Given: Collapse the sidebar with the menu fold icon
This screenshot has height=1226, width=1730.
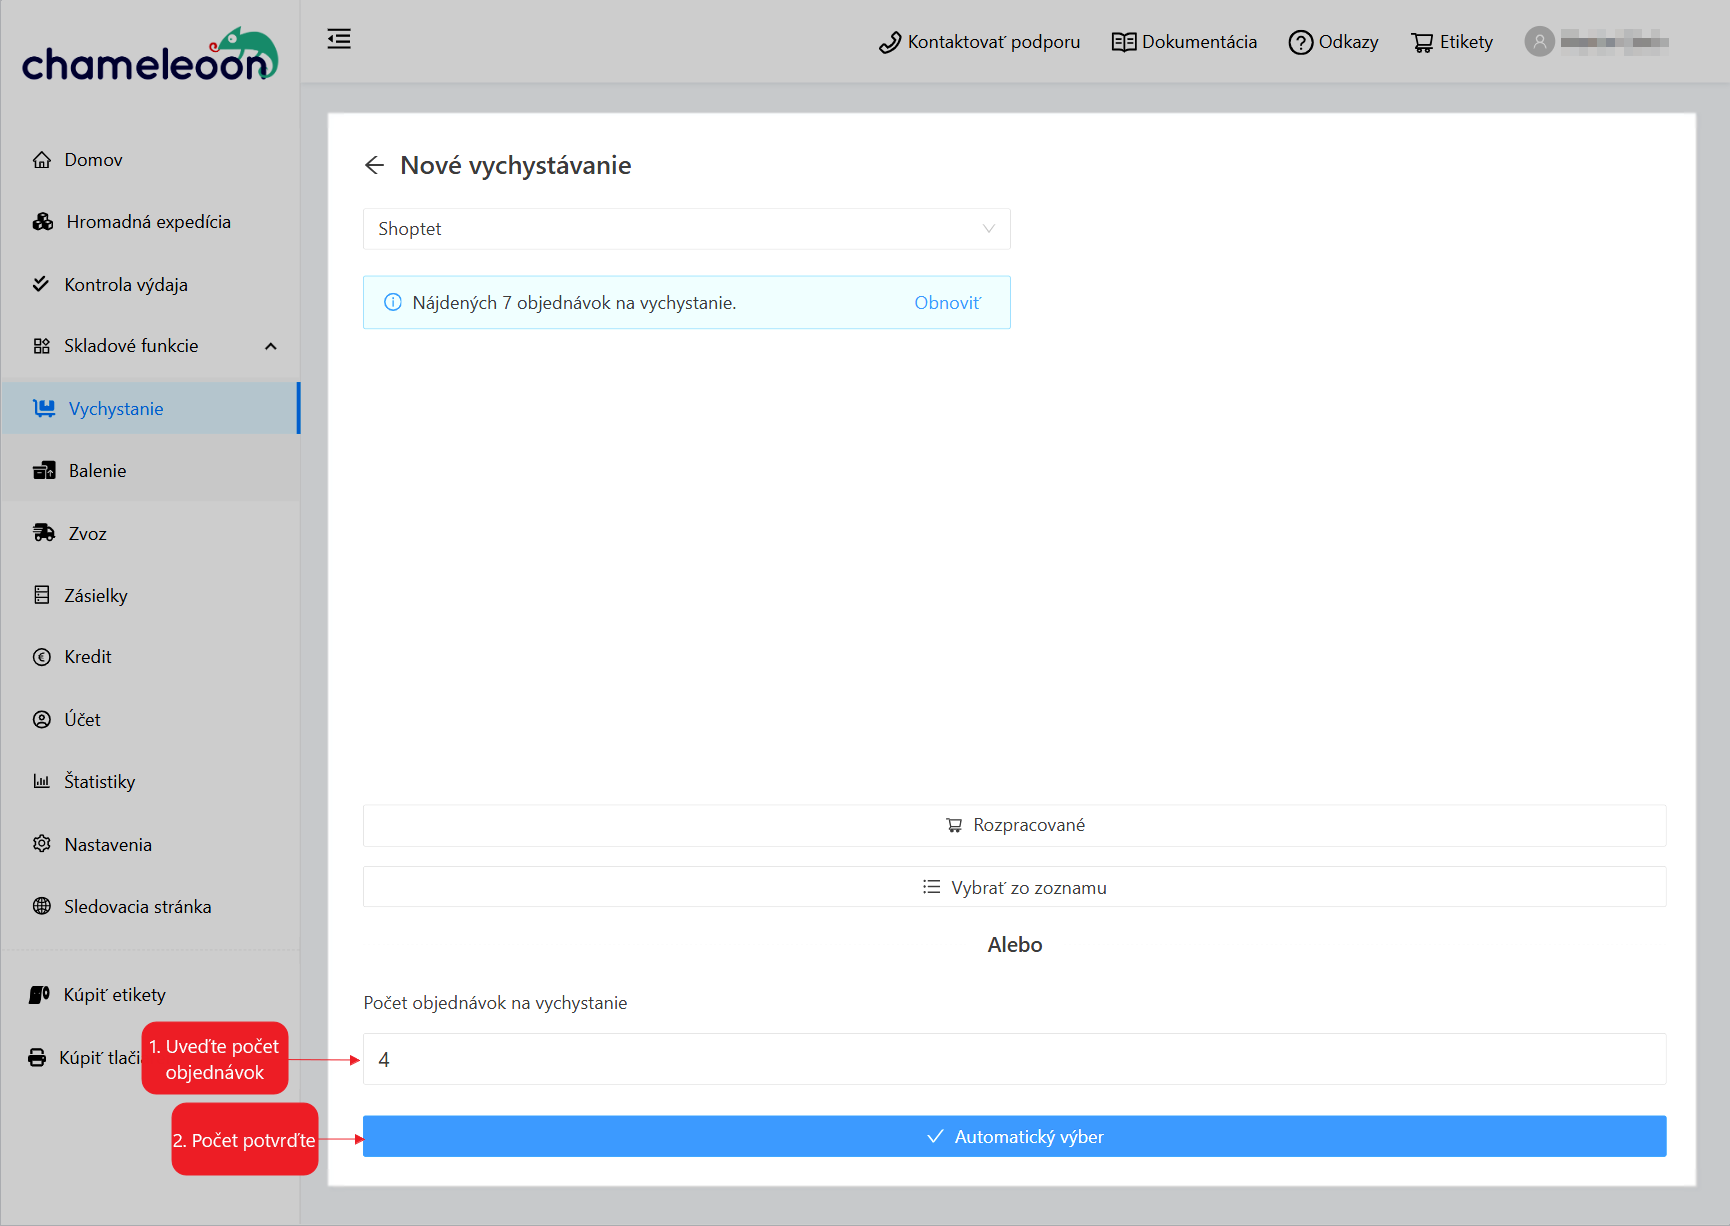Looking at the screenshot, I should [339, 40].
